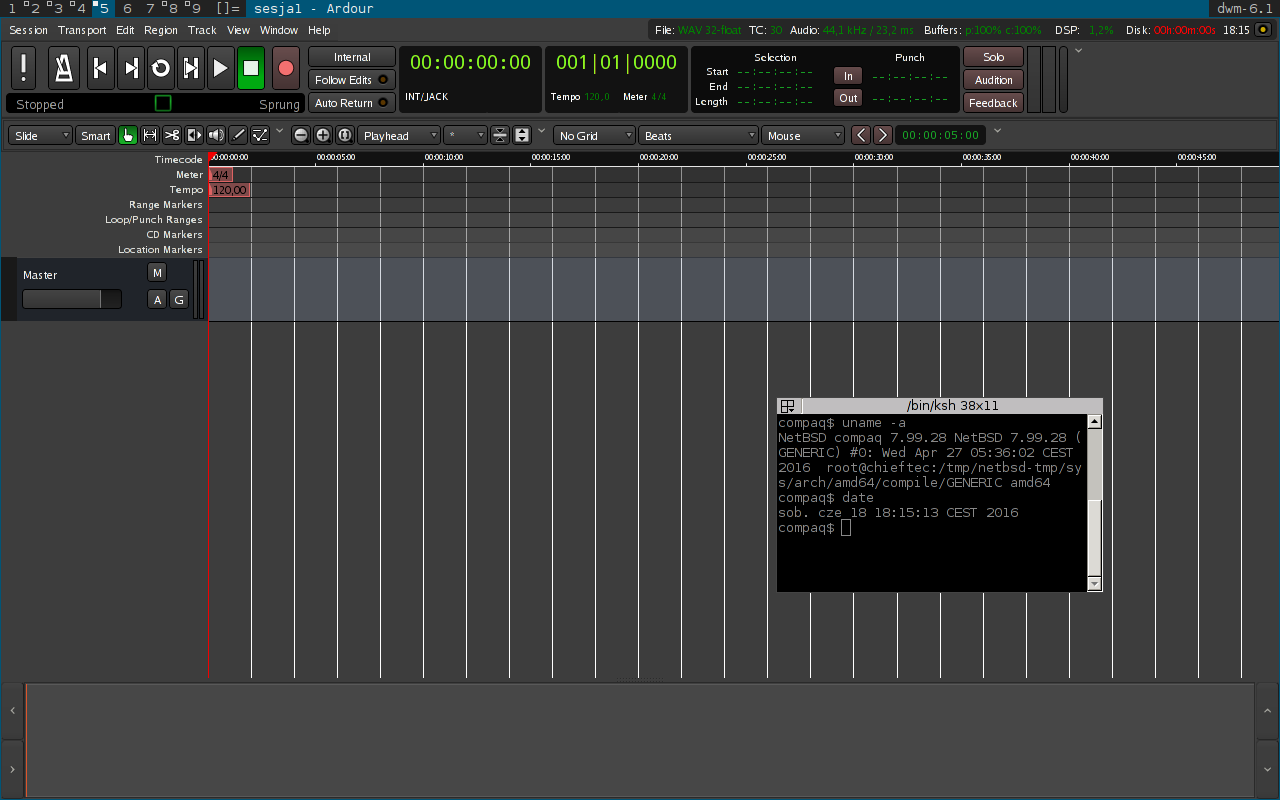Screen dimensions: 1280x800
Task: Click the Audition alert button
Action: (x=993, y=80)
